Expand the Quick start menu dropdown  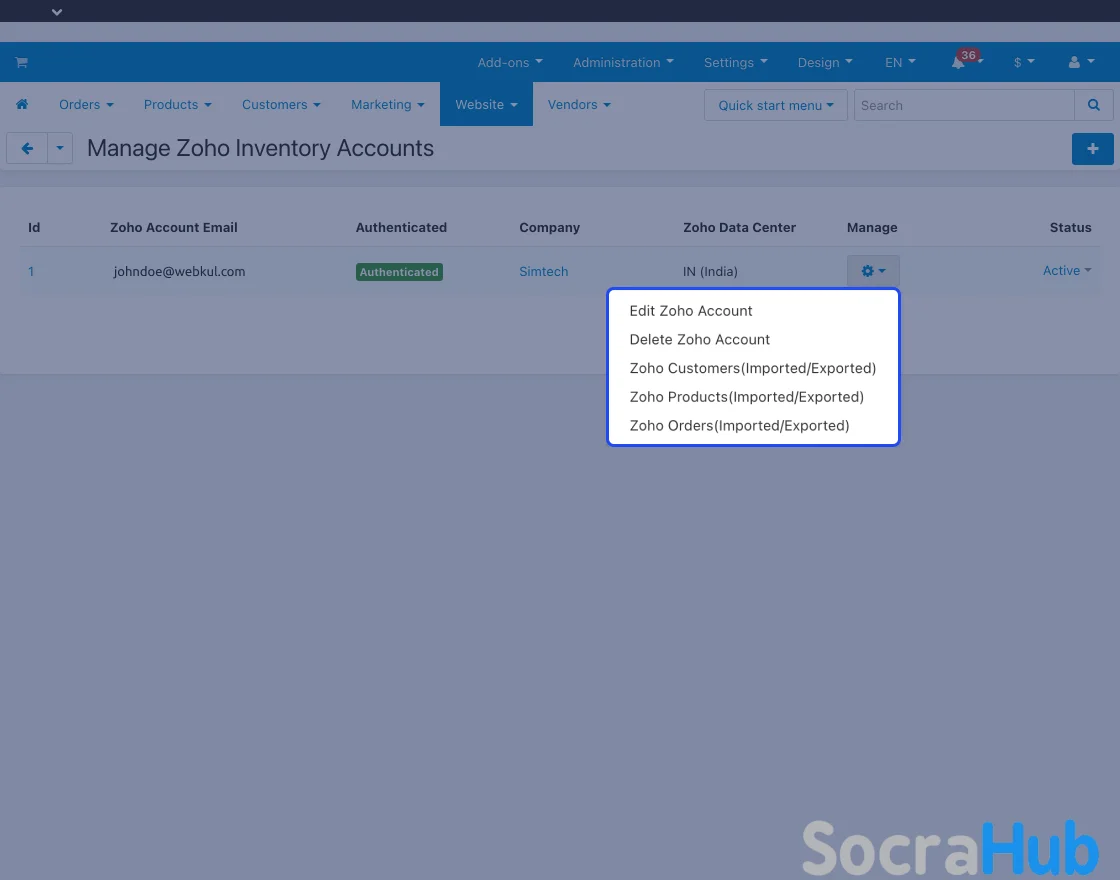(x=775, y=105)
